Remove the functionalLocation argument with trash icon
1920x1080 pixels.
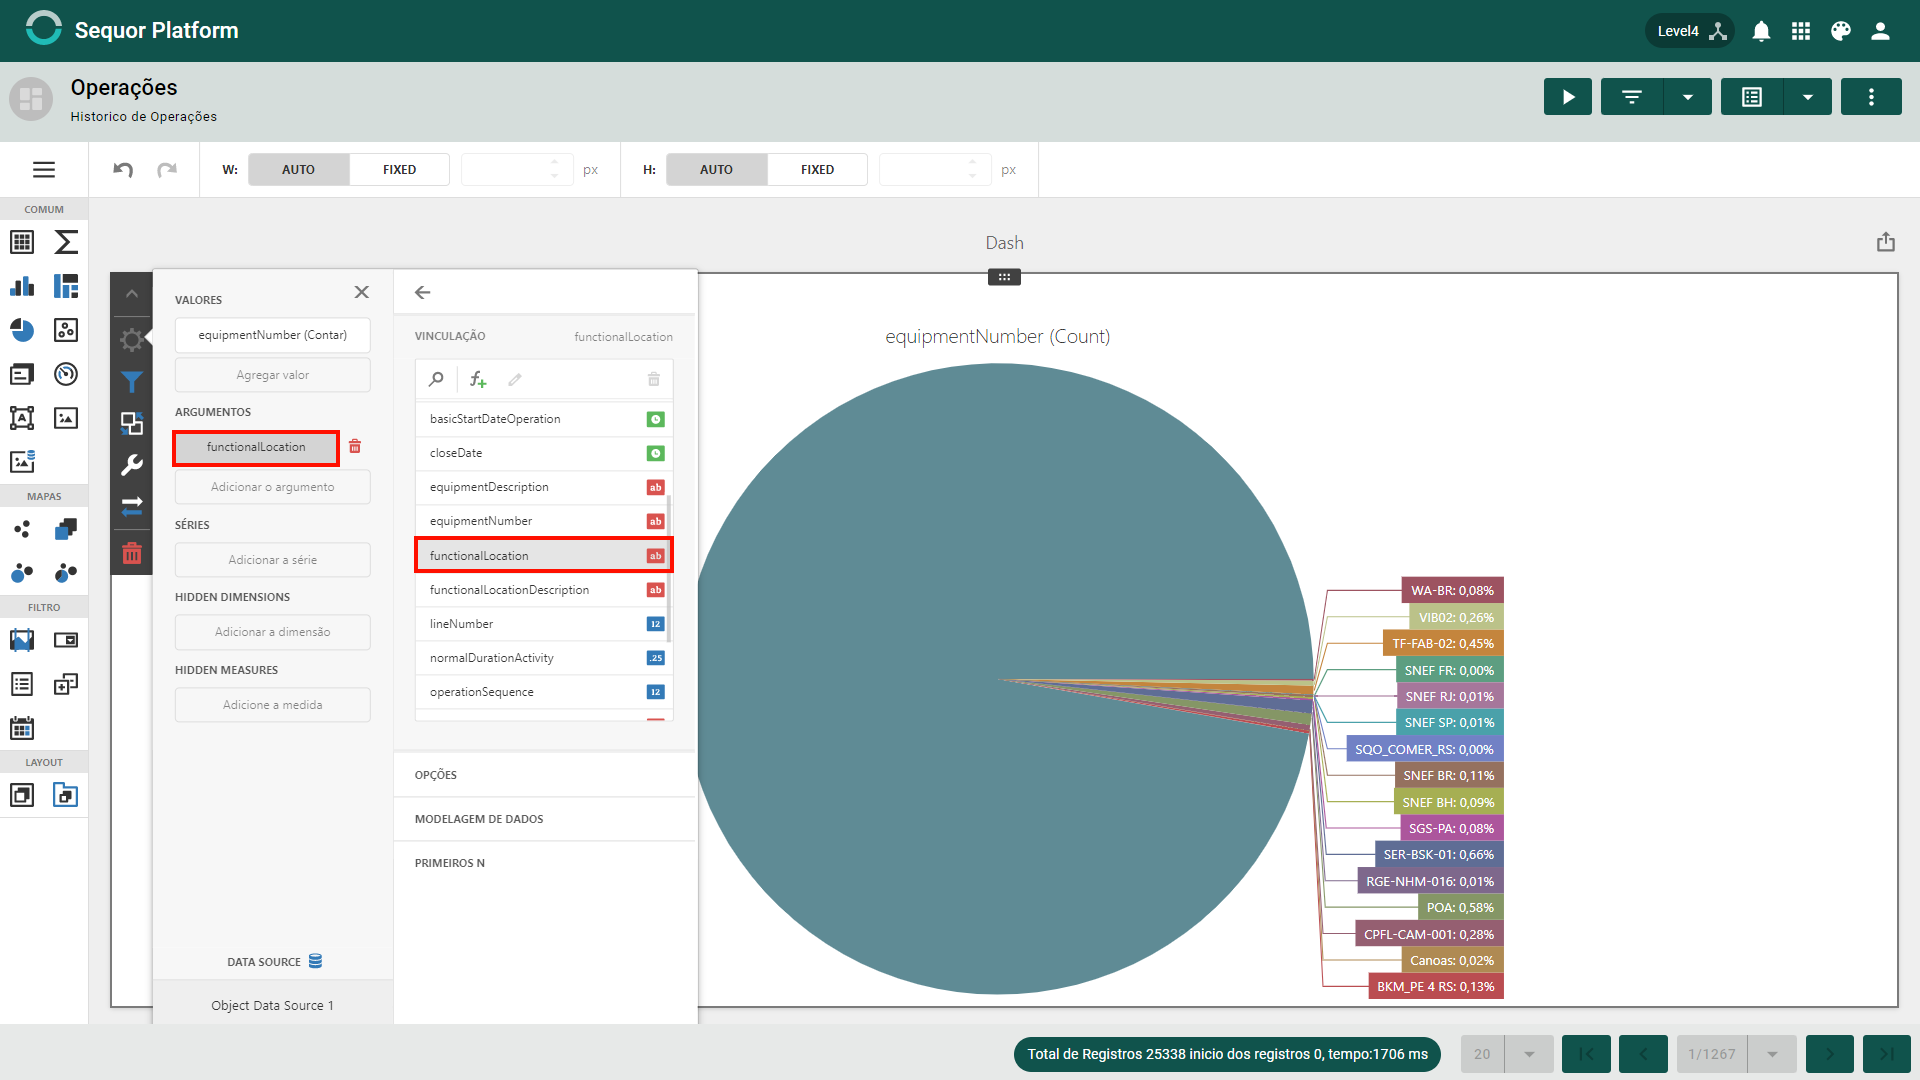point(355,447)
